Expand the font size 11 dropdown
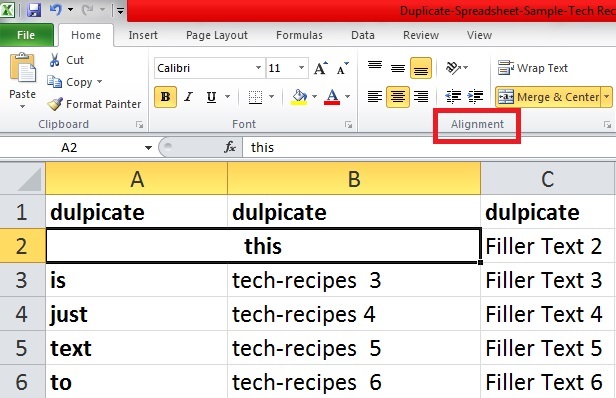The height and width of the screenshot is (398, 616). click(x=301, y=68)
